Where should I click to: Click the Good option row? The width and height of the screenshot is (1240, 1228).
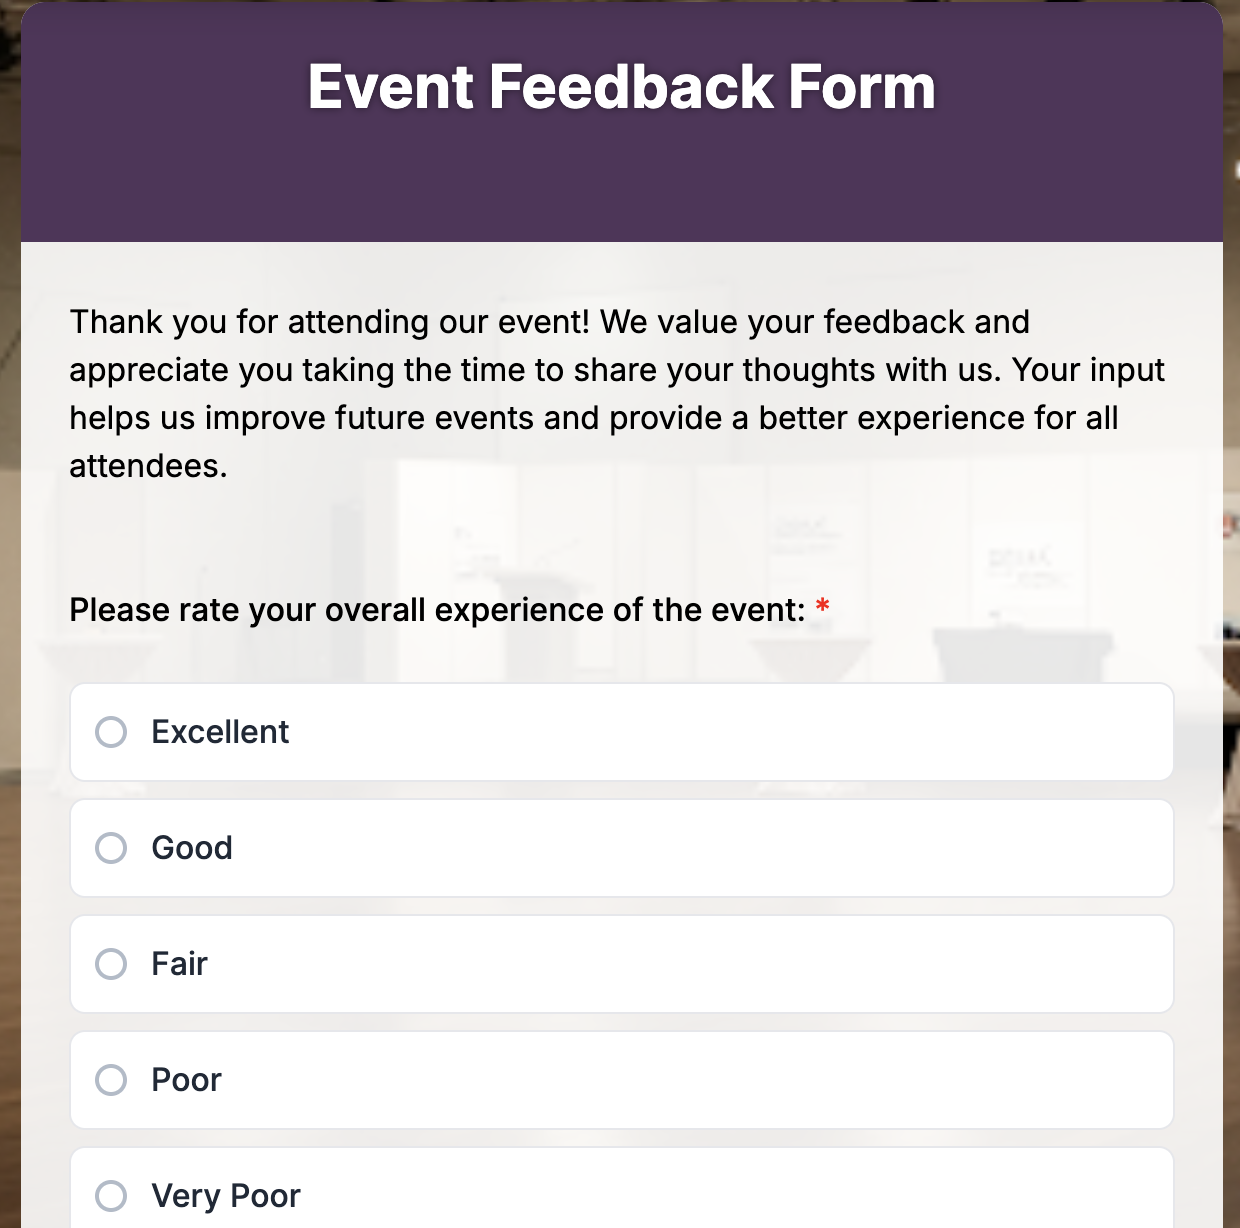pos(620,848)
